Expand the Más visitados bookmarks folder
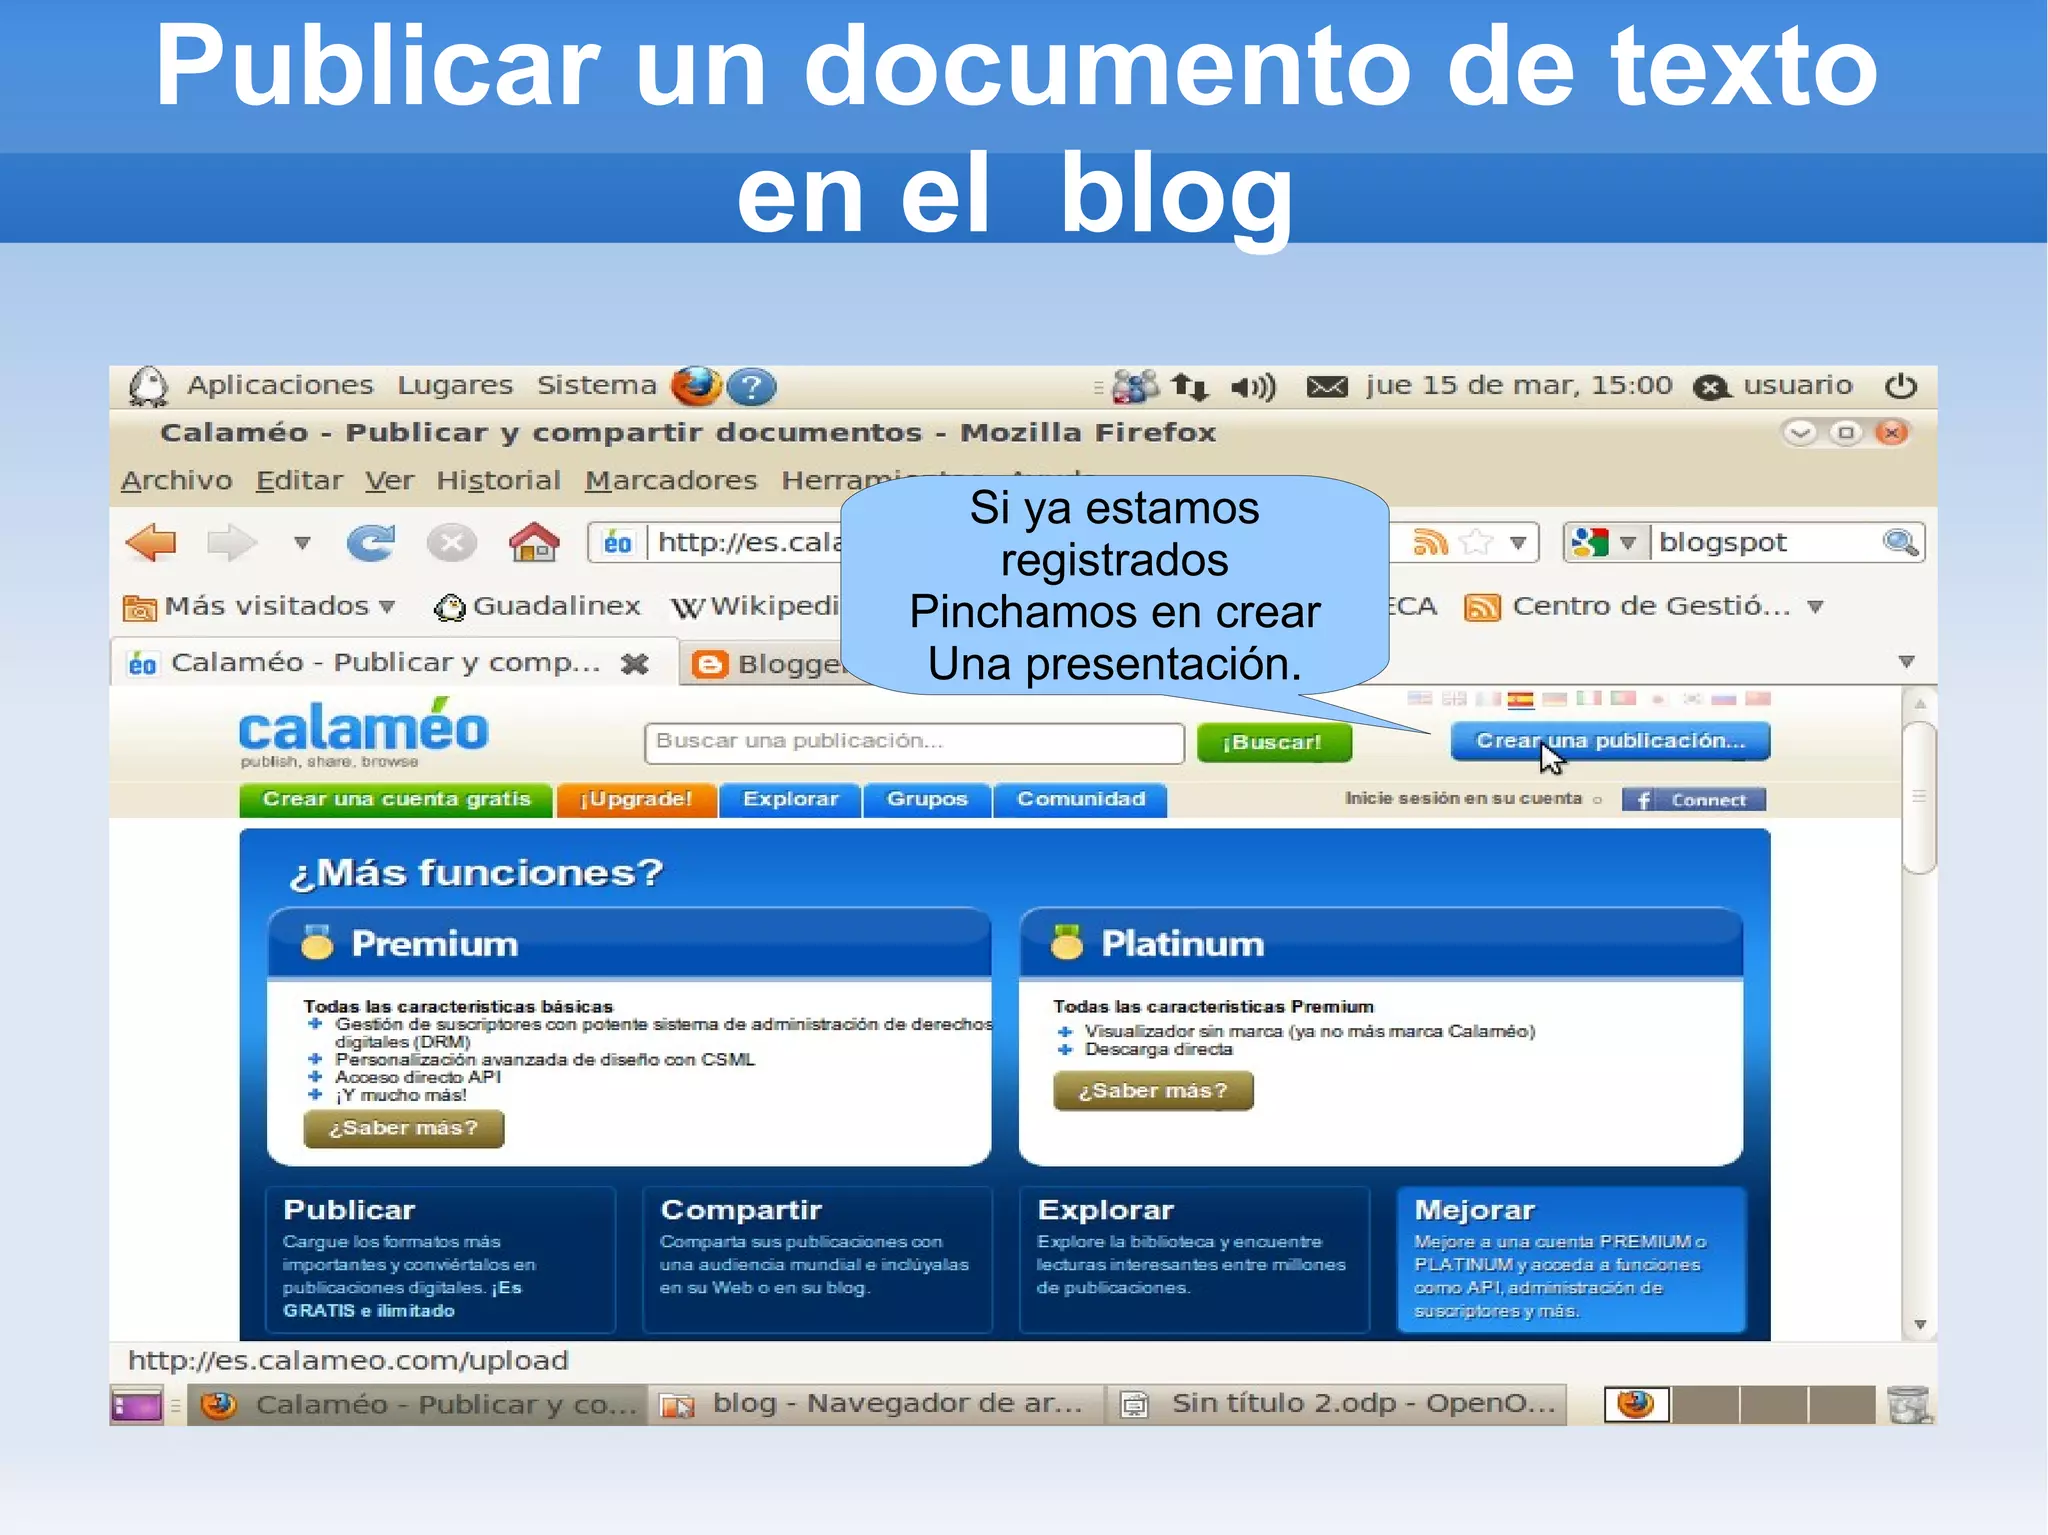Viewport: 2048px width, 1535px height. click(x=260, y=606)
